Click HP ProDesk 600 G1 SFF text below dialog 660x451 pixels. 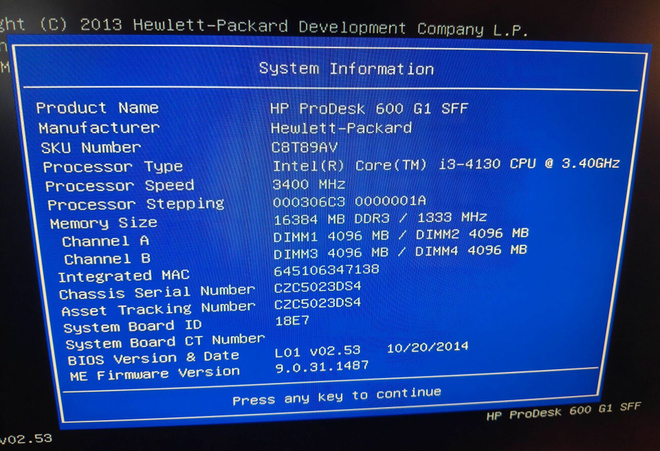tap(564, 411)
